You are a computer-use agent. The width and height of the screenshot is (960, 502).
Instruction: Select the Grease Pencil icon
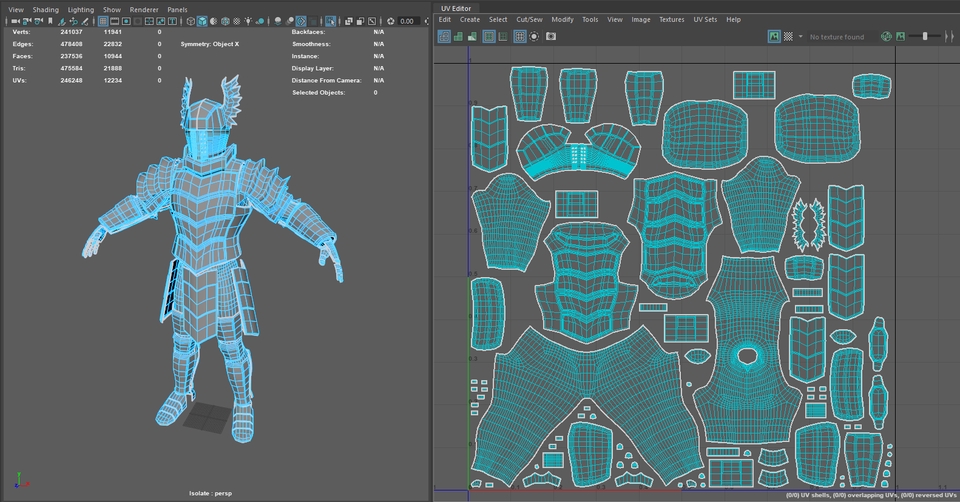pyautogui.click(x=85, y=21)
